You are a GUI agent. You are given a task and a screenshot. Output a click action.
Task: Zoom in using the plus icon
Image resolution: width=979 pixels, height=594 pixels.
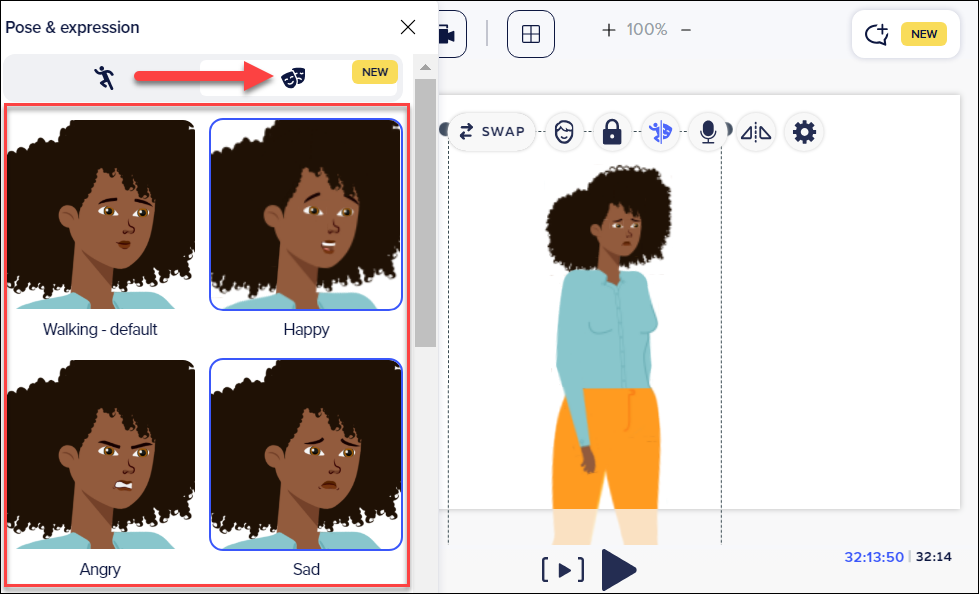(609, 30)
